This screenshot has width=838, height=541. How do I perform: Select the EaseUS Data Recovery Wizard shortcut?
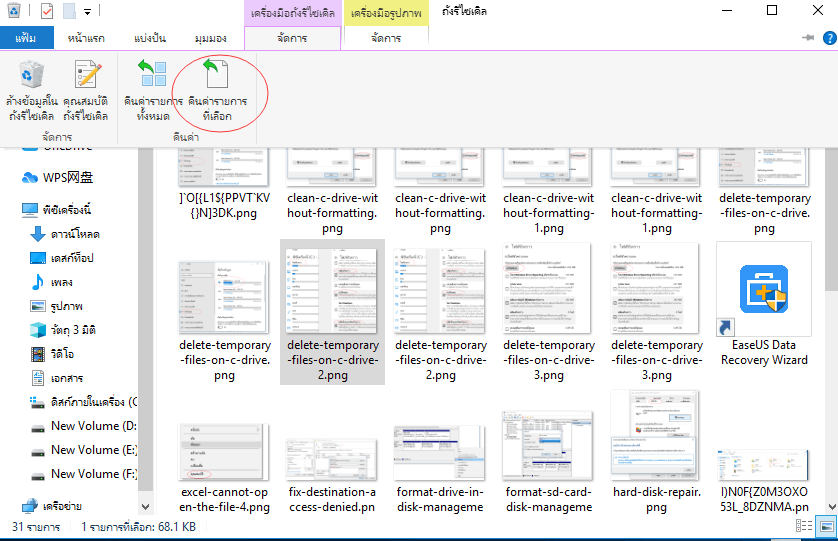764,305
